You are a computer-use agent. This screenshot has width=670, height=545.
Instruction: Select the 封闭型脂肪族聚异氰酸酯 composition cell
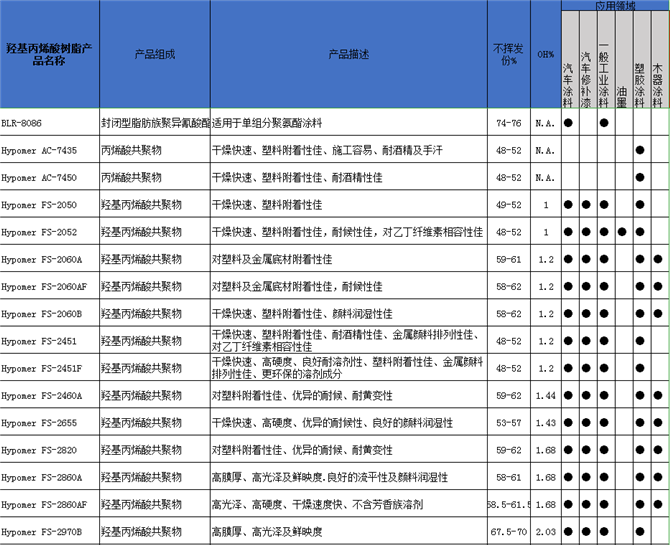pos(155,123)
